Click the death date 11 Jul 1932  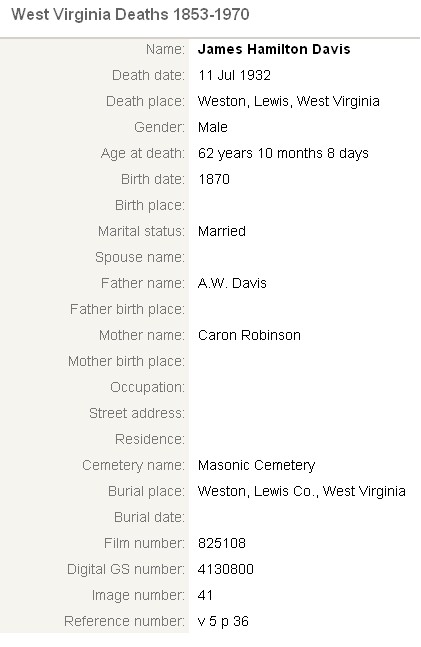[234, 75]
